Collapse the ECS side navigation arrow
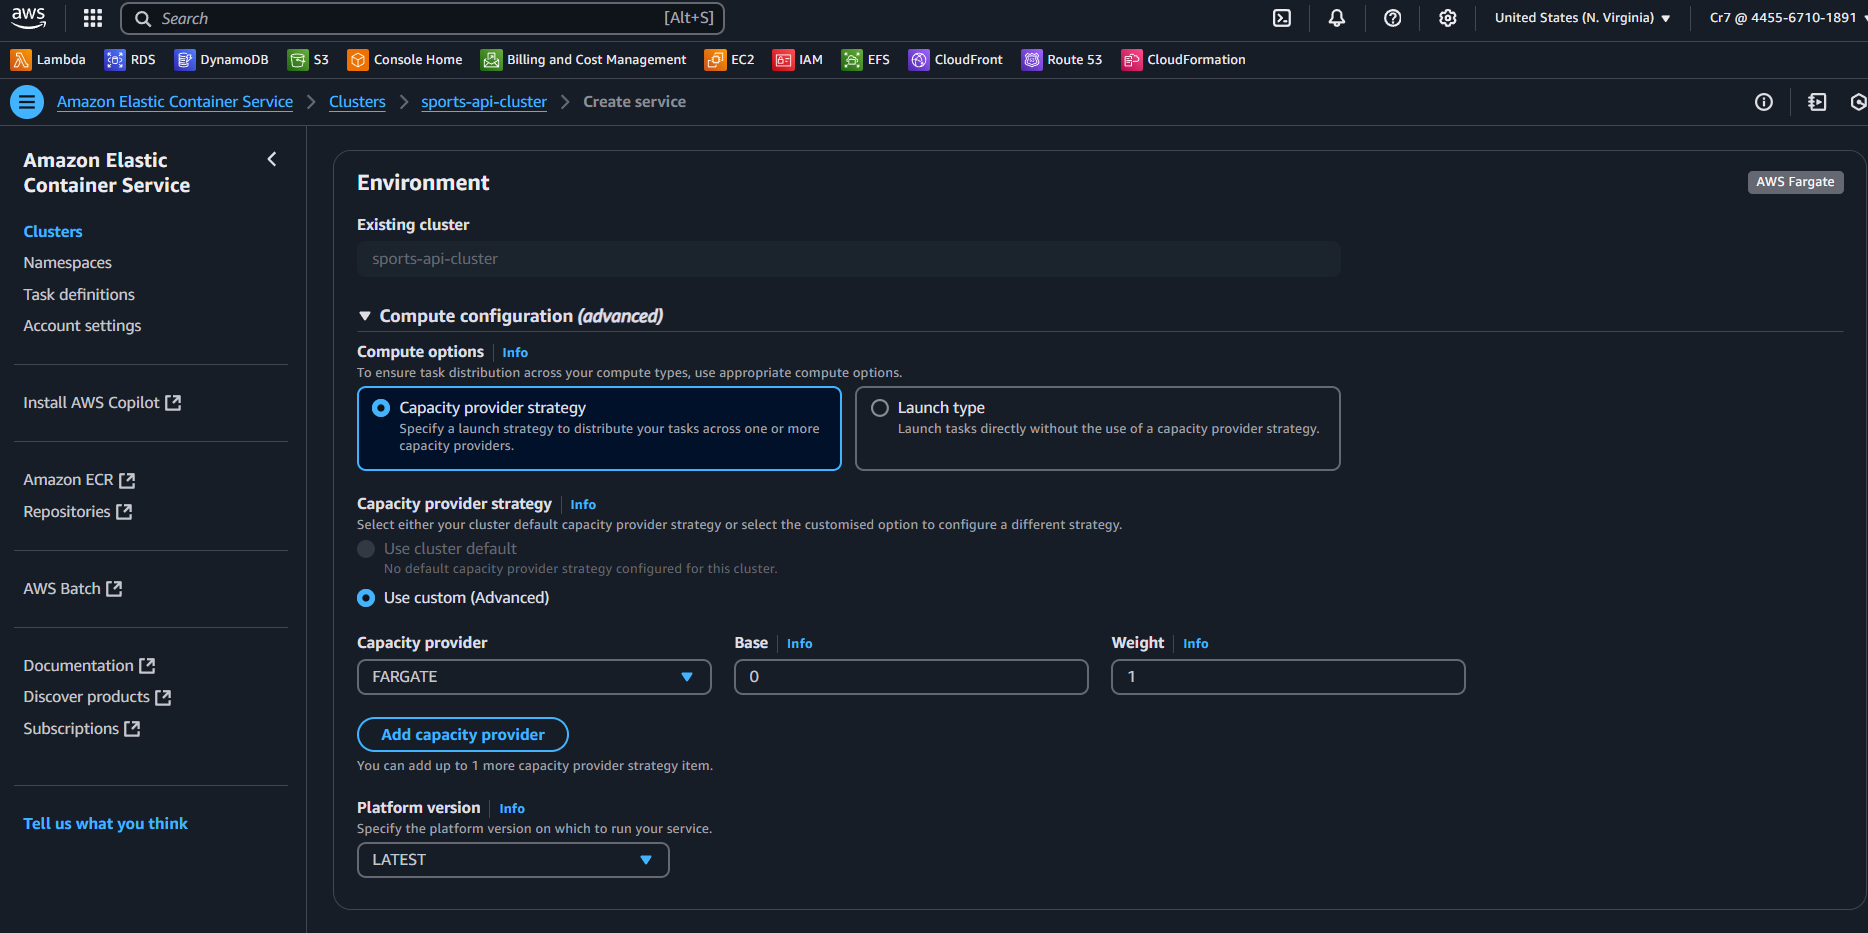 (x=272, y=159)
